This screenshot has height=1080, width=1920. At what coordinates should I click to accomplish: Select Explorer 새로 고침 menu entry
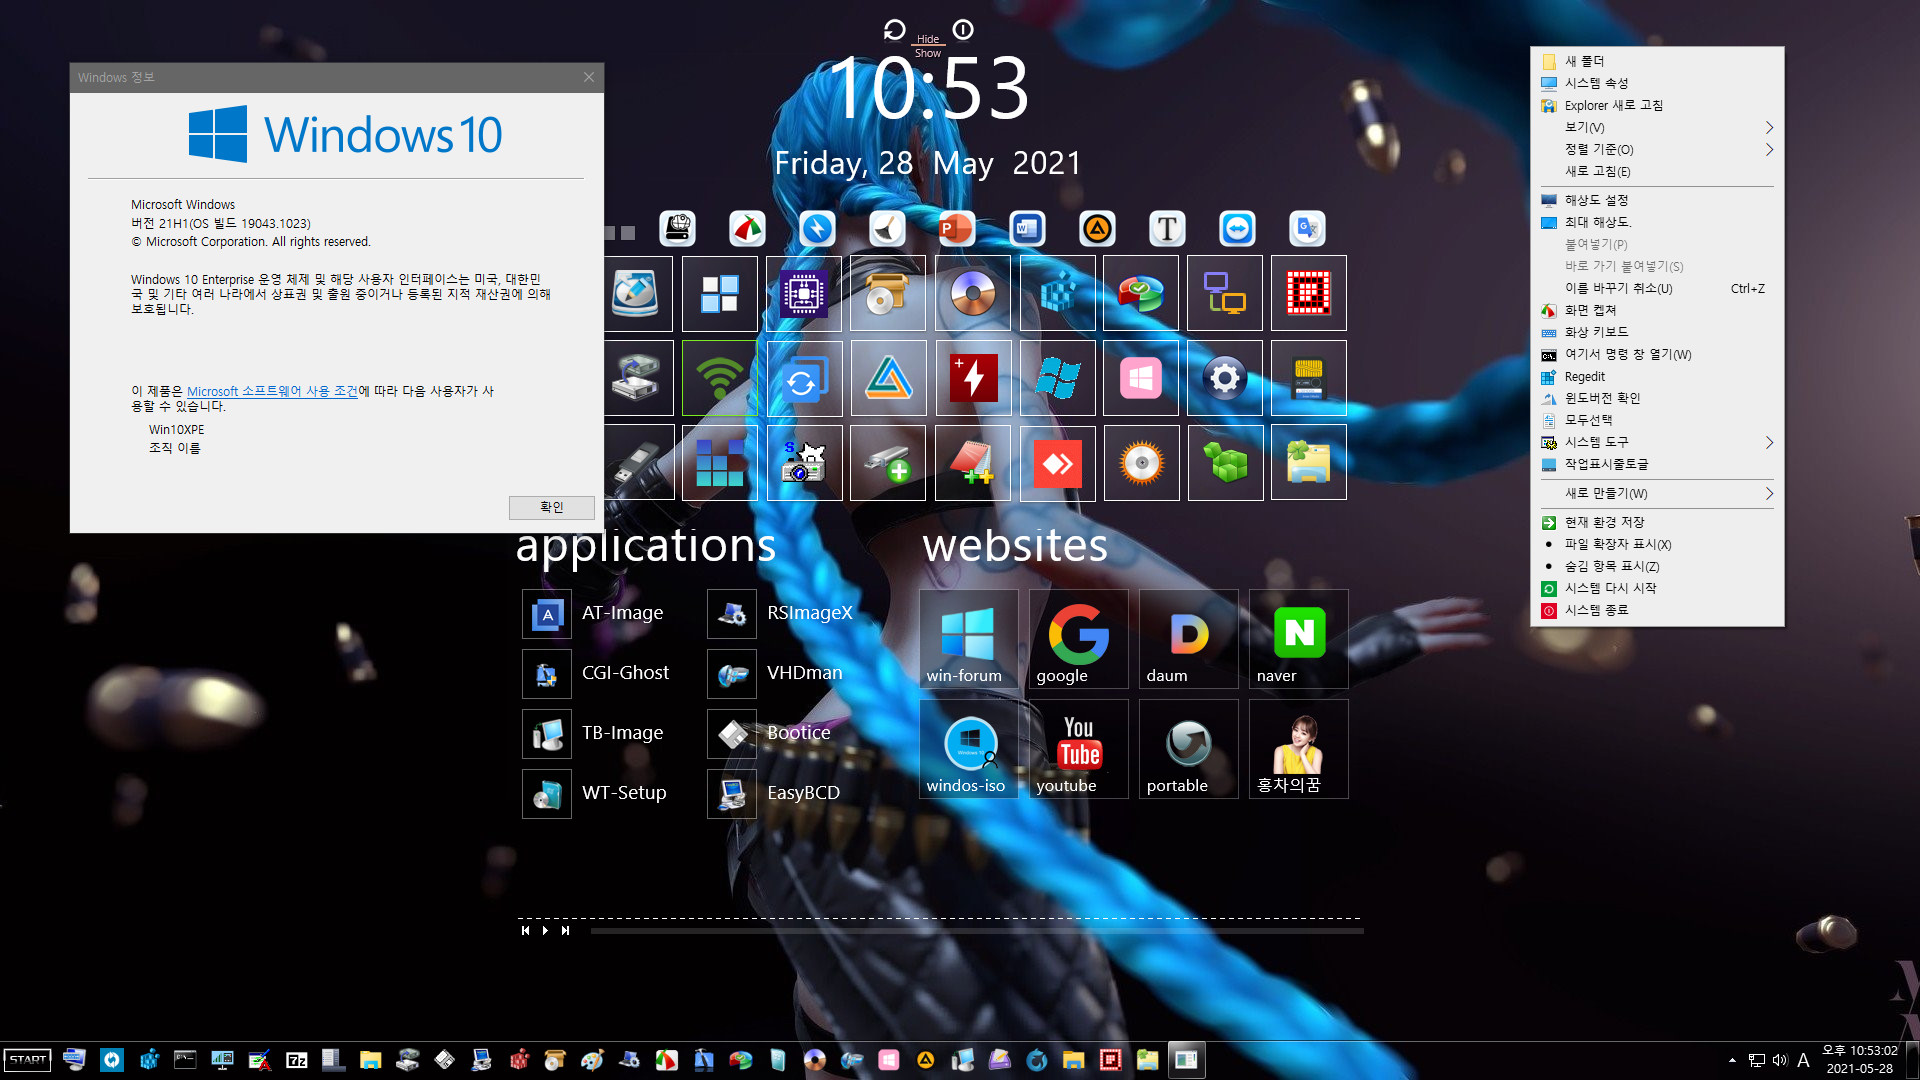1657,105
